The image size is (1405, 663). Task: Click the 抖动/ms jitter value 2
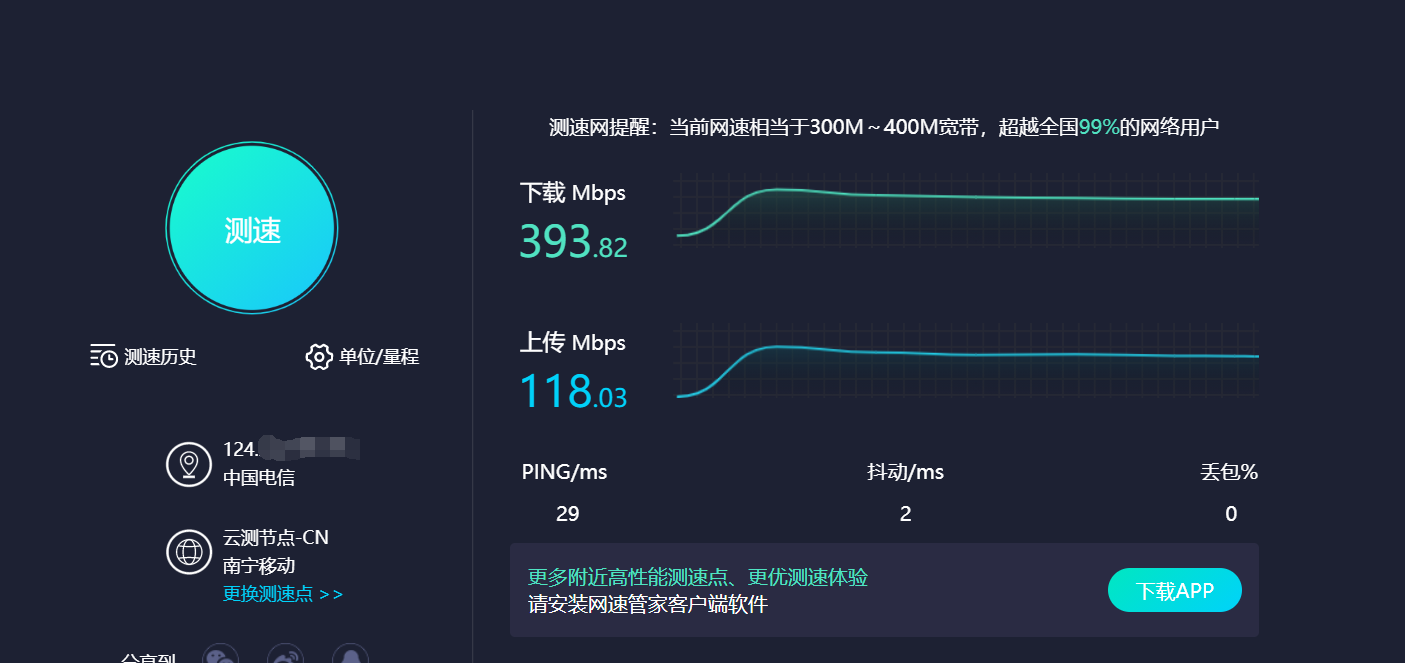(905, 514)
